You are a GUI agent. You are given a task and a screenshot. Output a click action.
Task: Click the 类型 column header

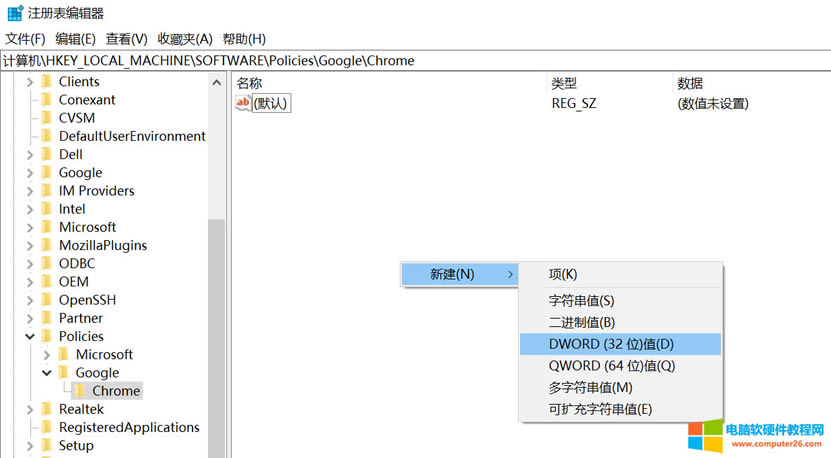pyautogui.click(x=564, y=83)
